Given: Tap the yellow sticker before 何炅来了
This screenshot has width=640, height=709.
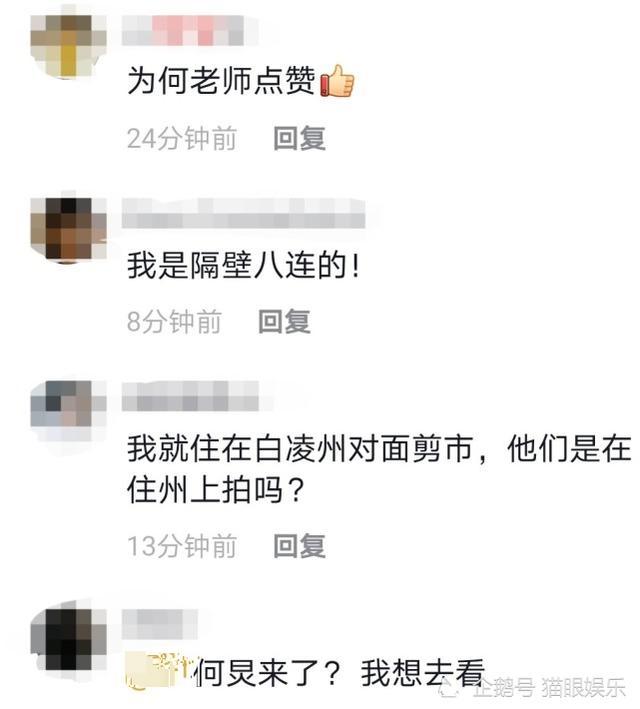Looking at the screenshot, I should tap(159, 671).
